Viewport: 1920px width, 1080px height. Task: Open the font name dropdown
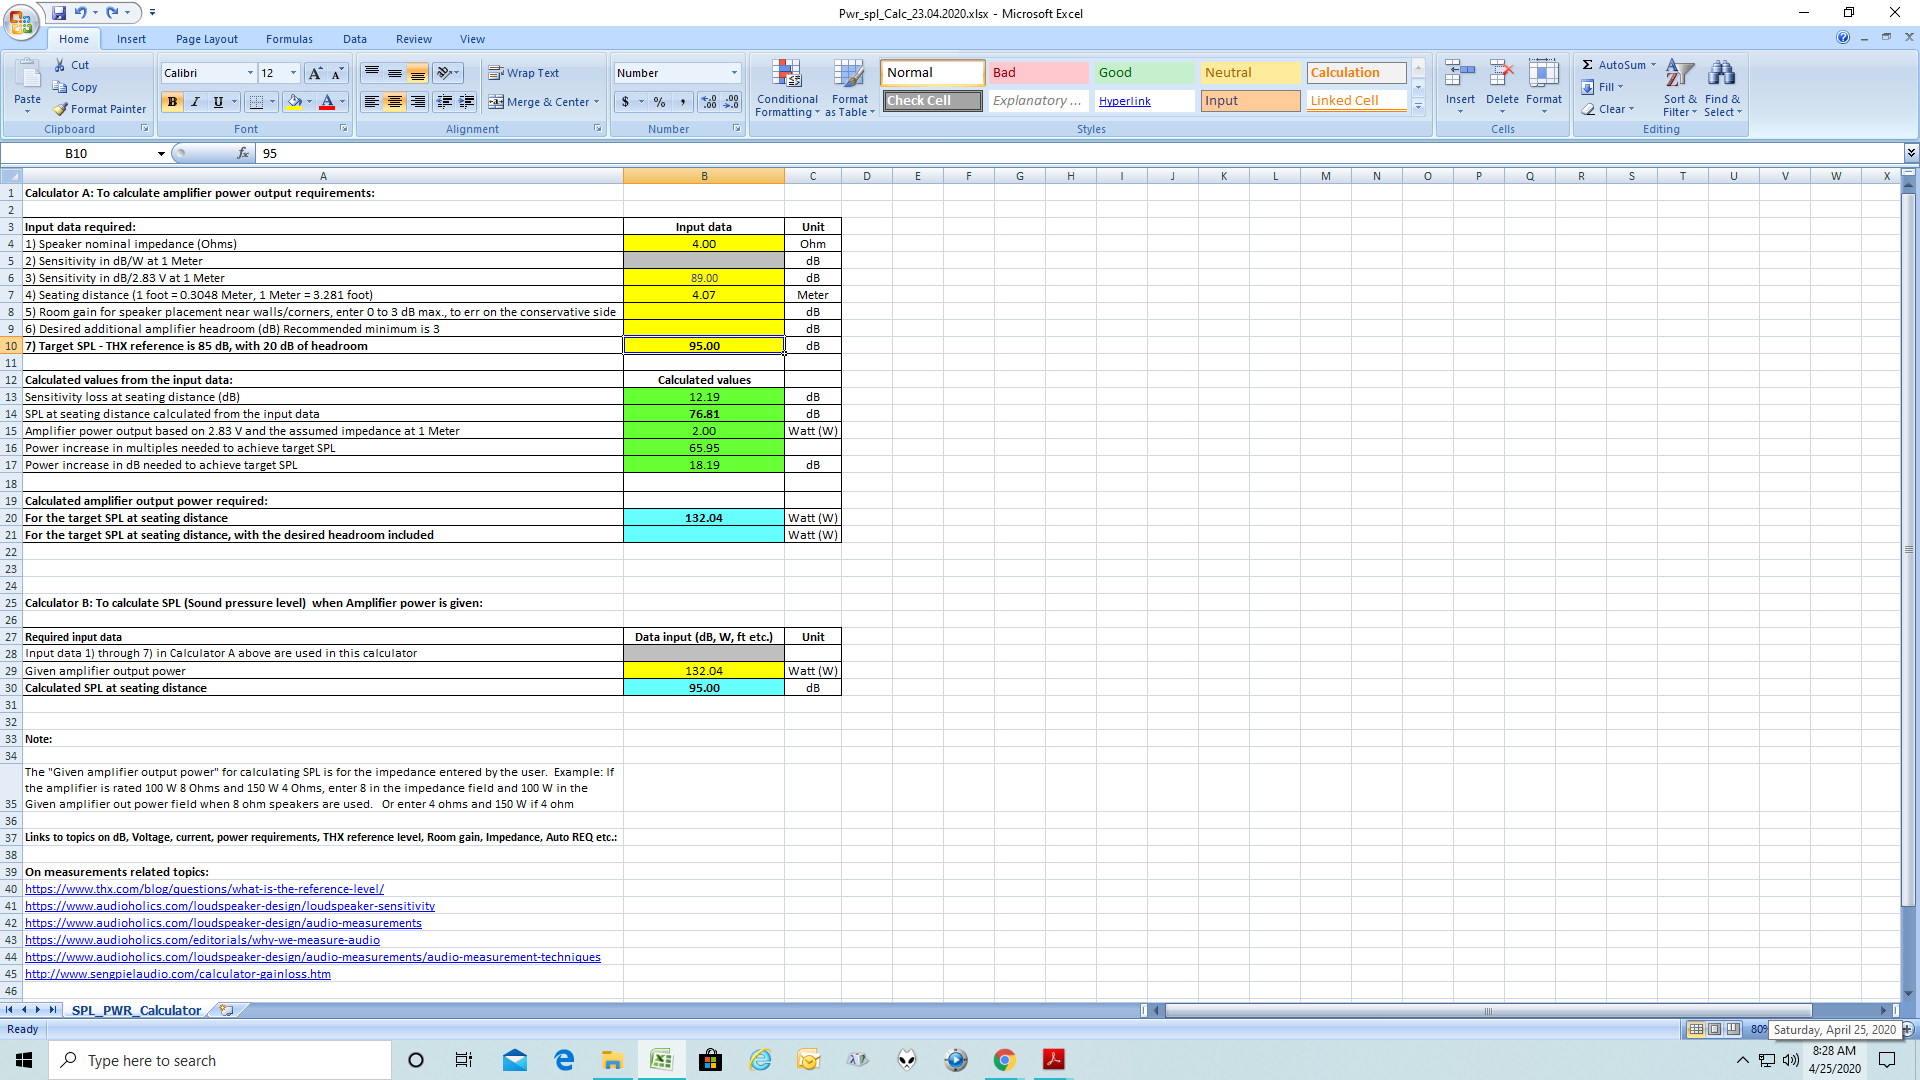250,73
